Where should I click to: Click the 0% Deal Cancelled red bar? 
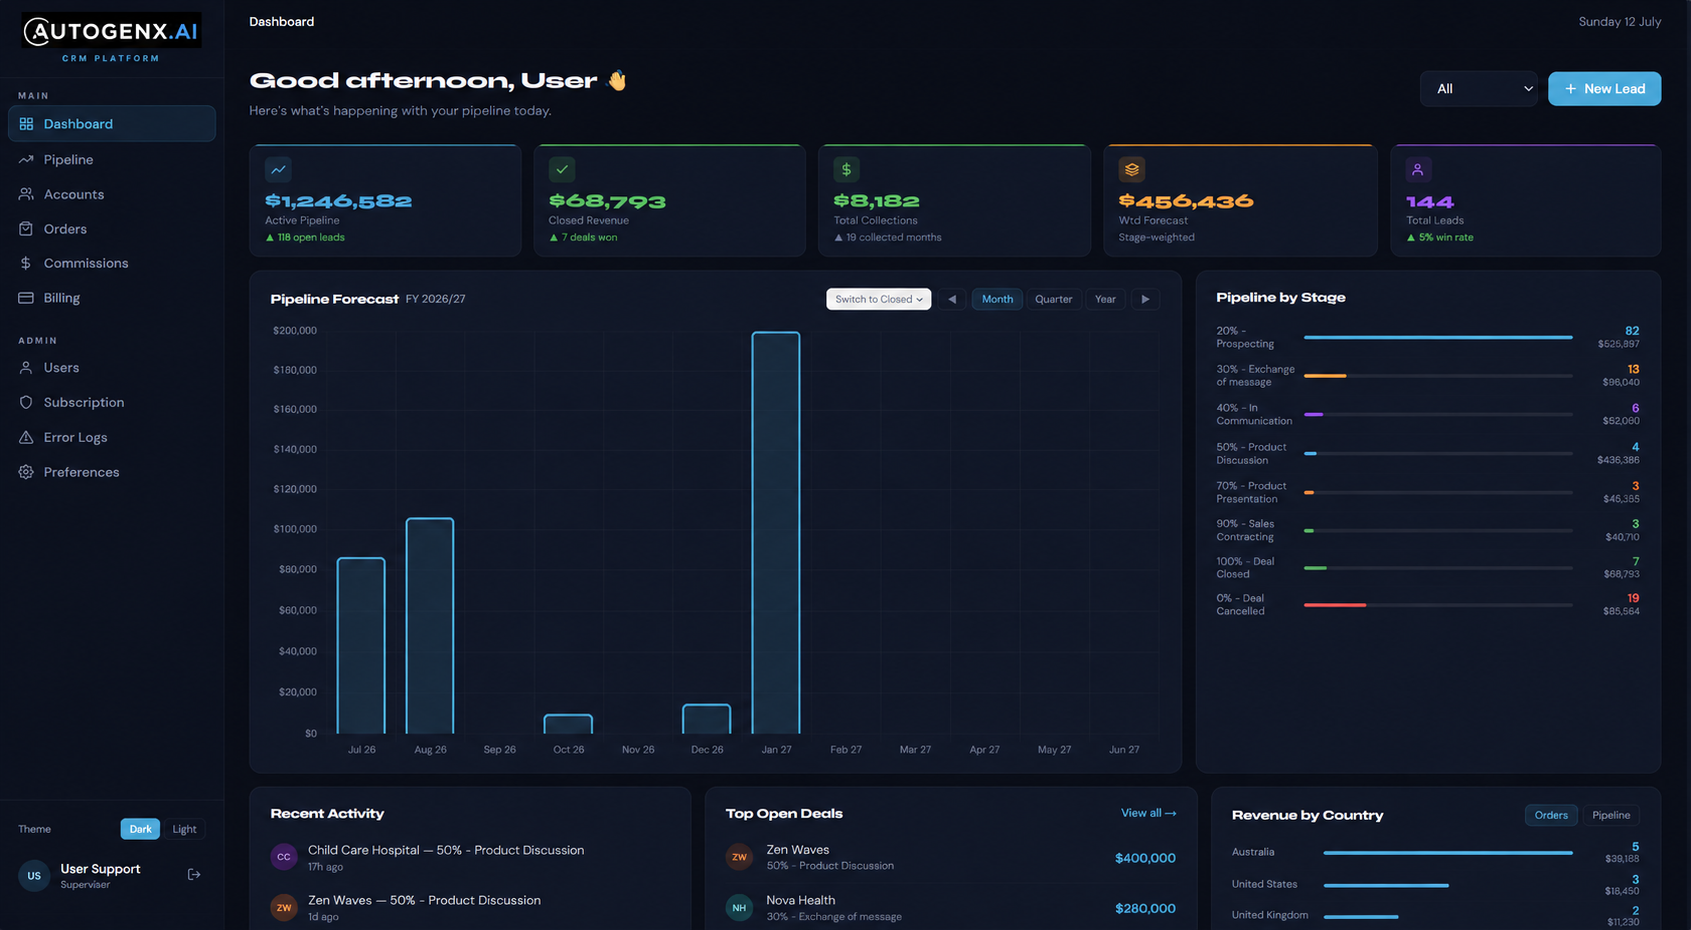(x=1335, y=605)
